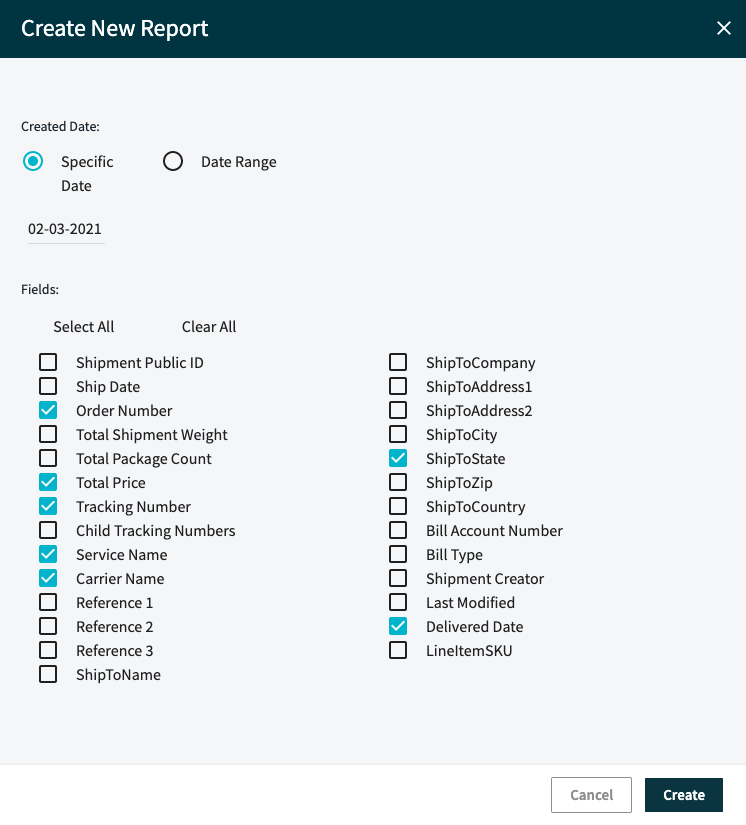
Task: Enable the Total Package Count field
Action: tap(47, 458)
